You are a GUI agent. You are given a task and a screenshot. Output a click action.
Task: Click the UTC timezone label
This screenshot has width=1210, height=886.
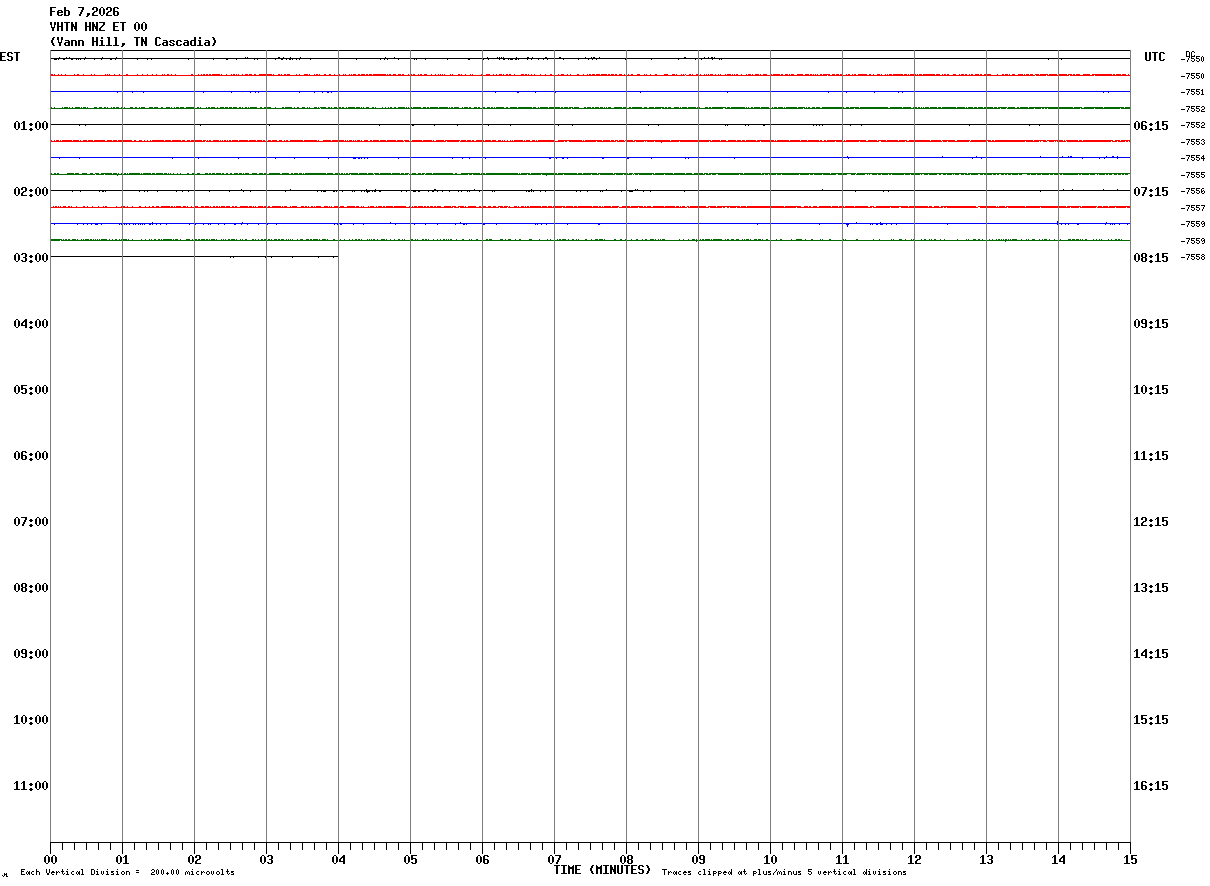pos(1155,57)
